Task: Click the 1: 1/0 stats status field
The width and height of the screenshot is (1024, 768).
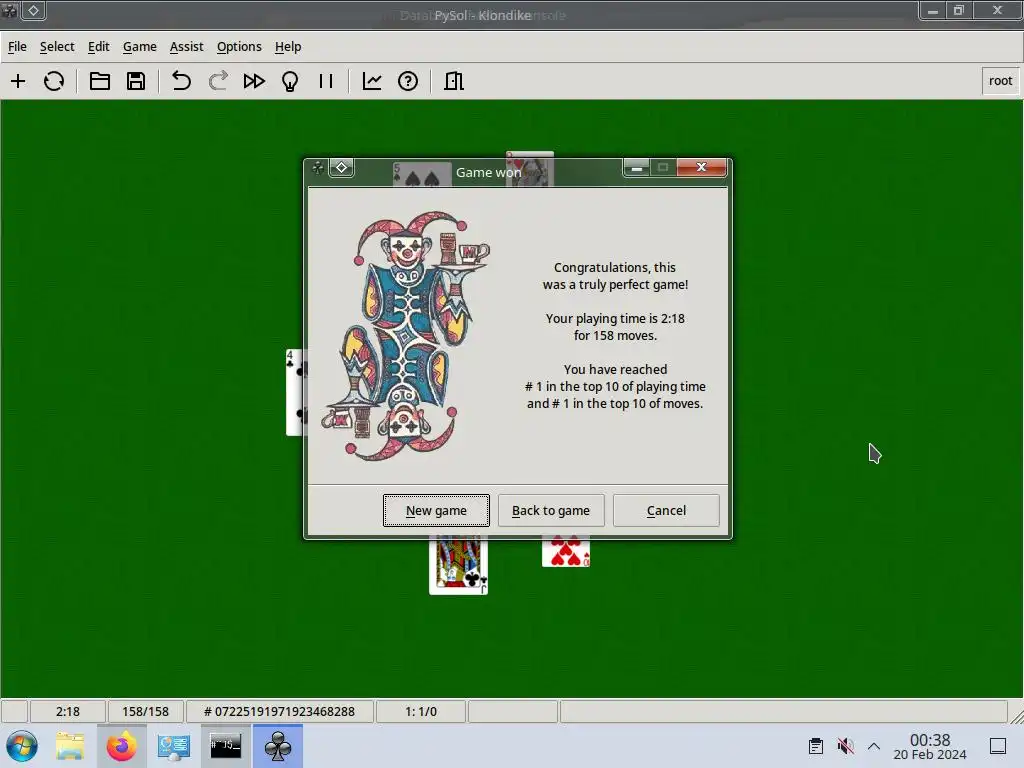Action: pyautogui.click(x=421, y=711)
